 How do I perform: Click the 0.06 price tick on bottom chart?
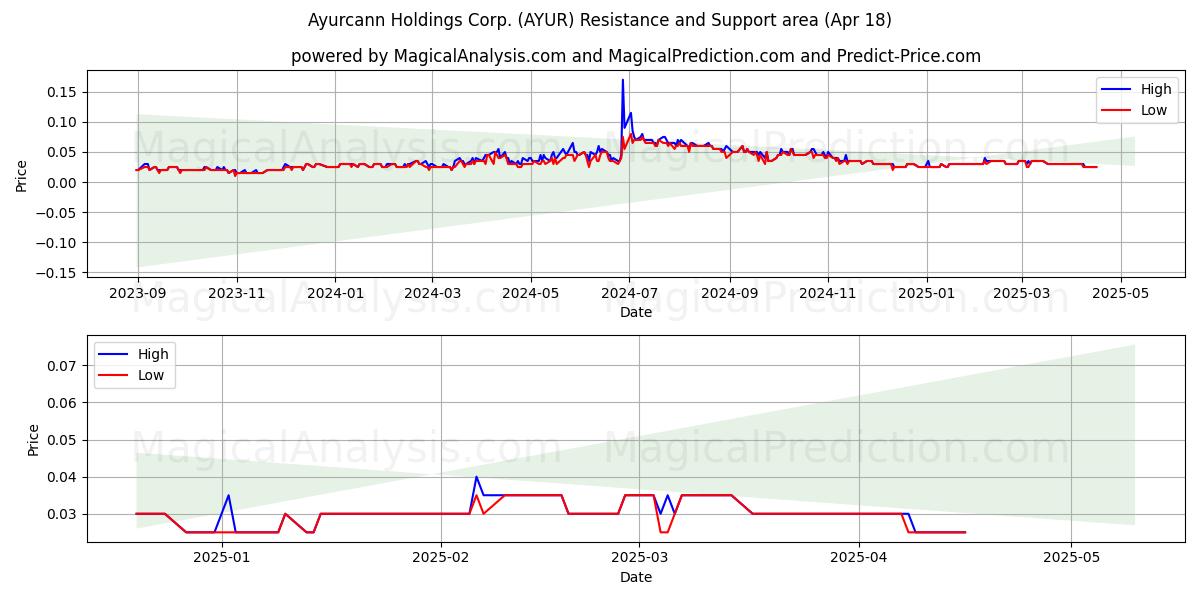click(x=63, y=403)
